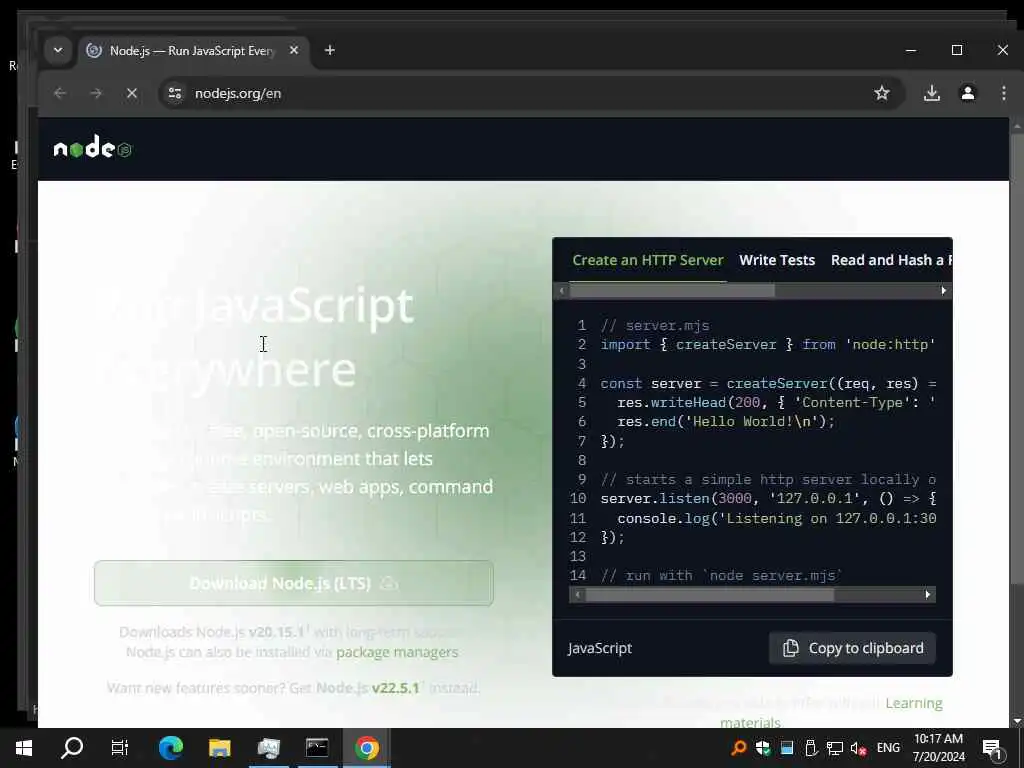Switch to Read and Hash a File tab
The height and width of the screenshot is (768, 1024).
point(891,260)
